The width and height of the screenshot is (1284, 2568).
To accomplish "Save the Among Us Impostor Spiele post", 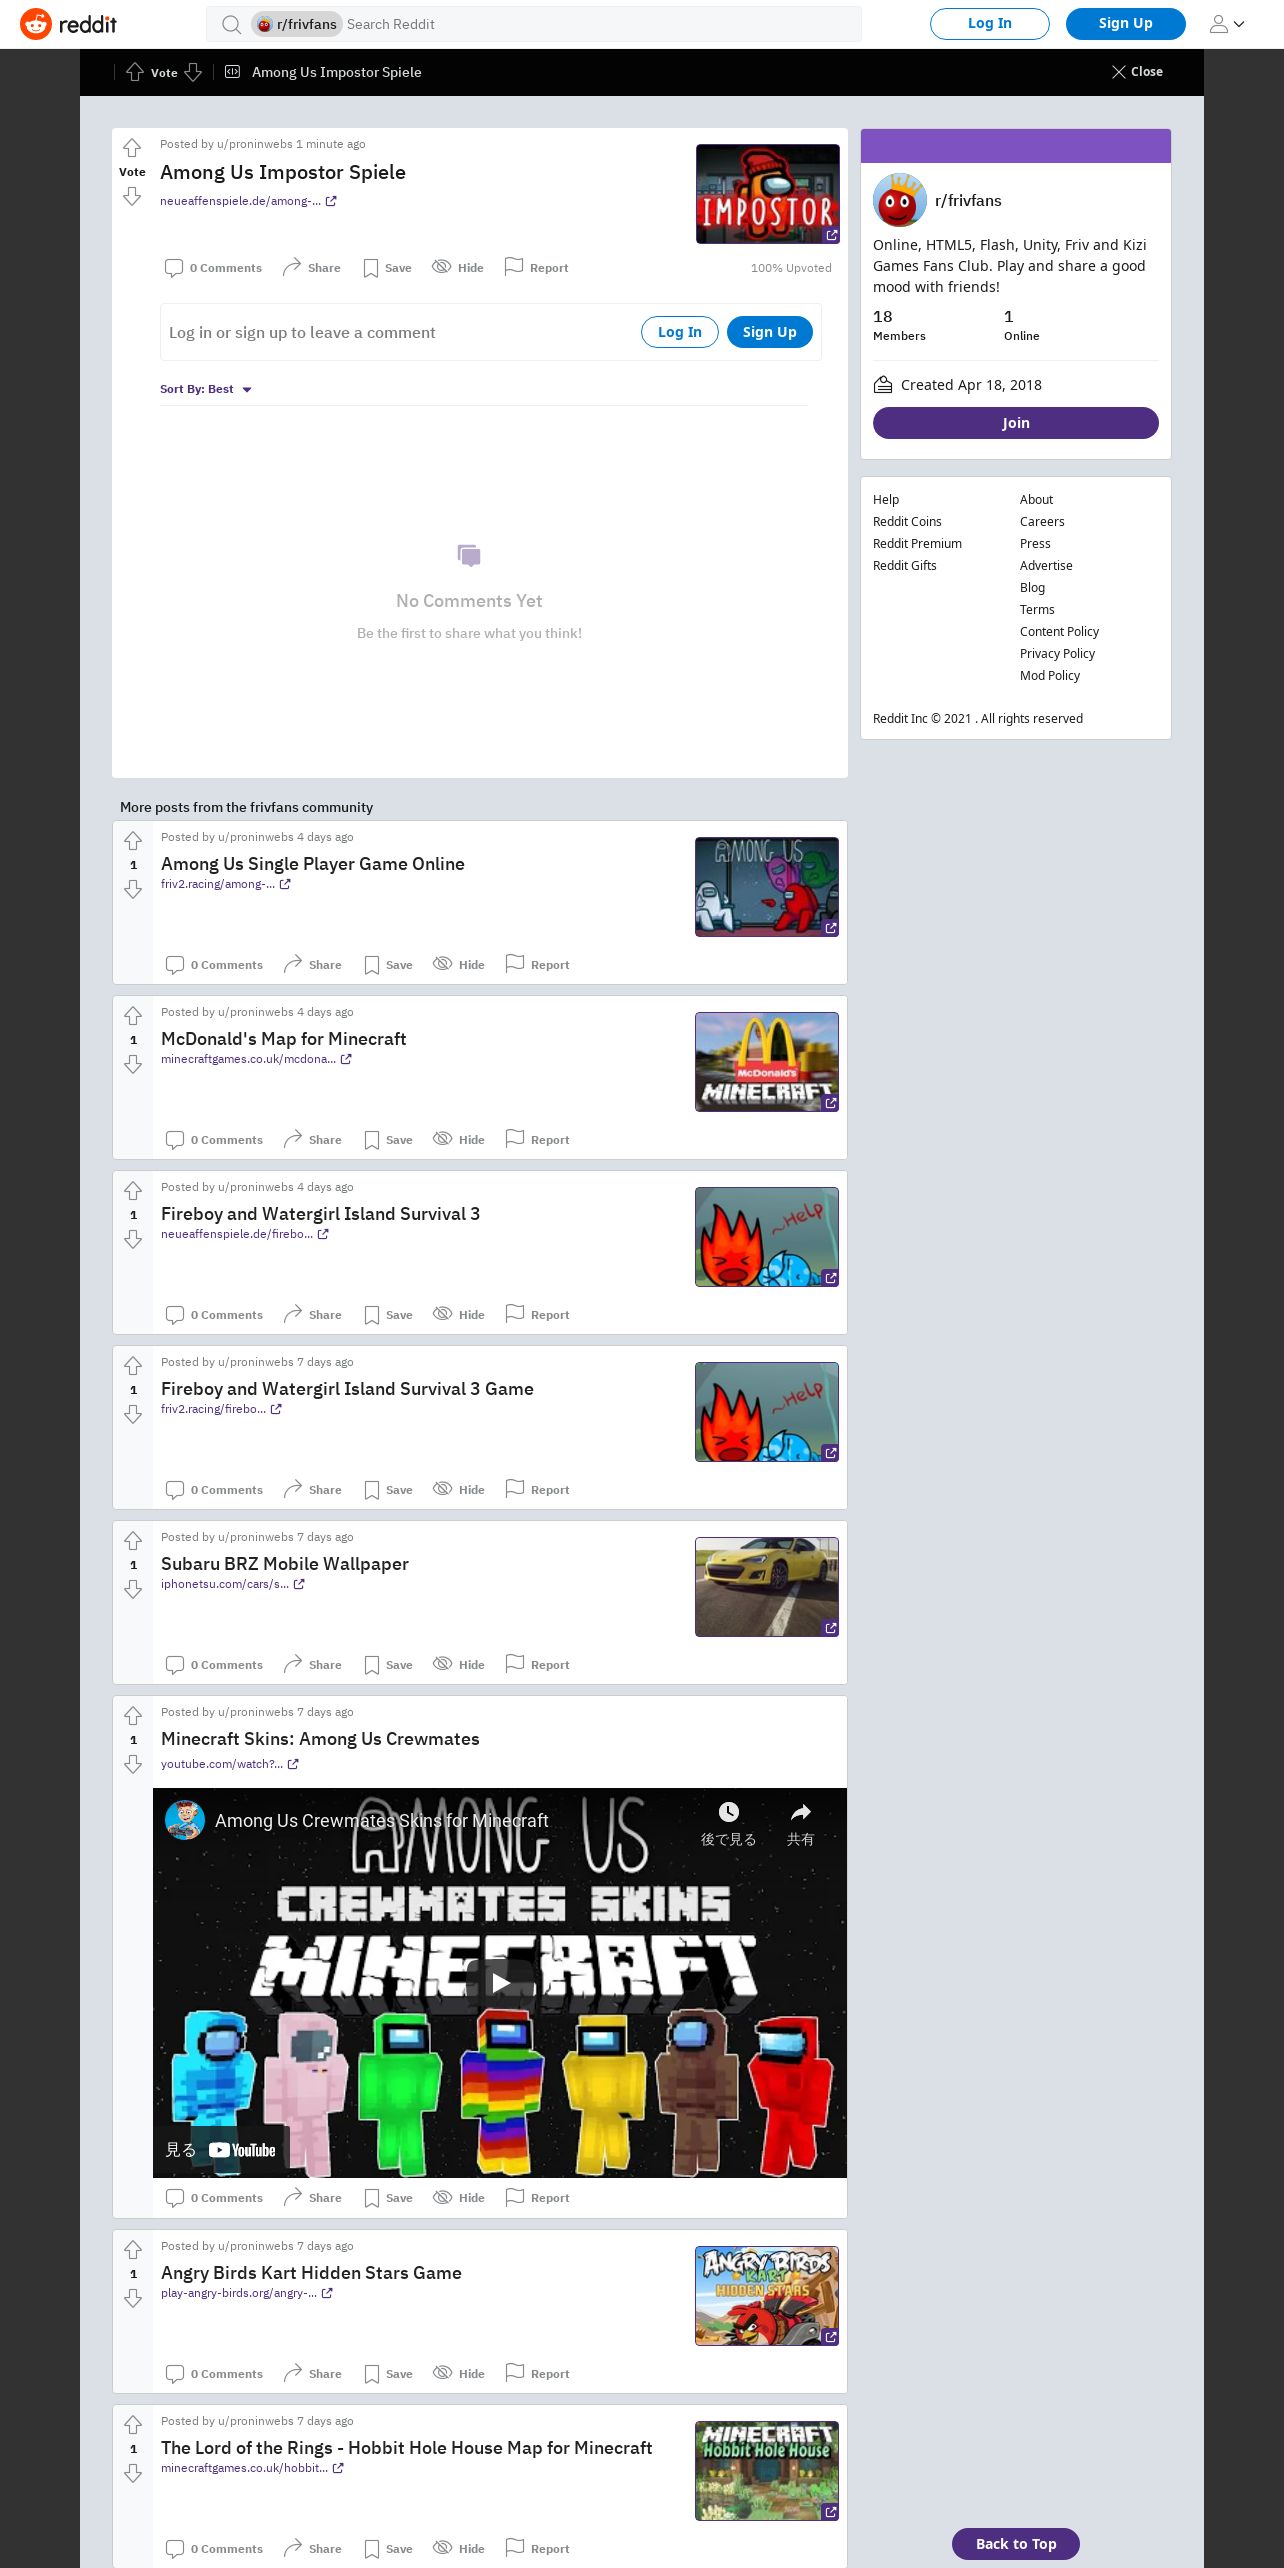I will [x=387, y=268].
